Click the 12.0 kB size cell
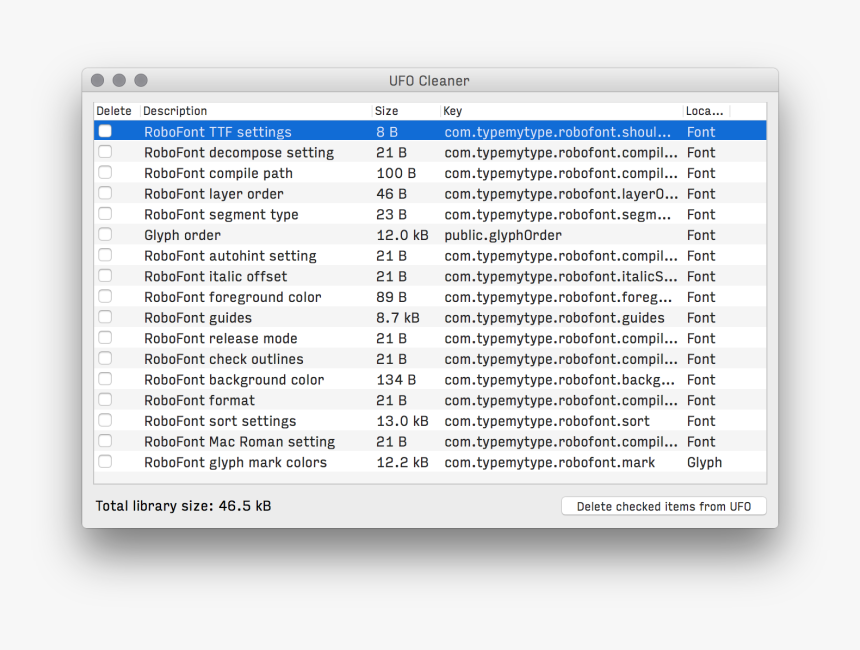 pyautogui.click(x=402, y=235)
